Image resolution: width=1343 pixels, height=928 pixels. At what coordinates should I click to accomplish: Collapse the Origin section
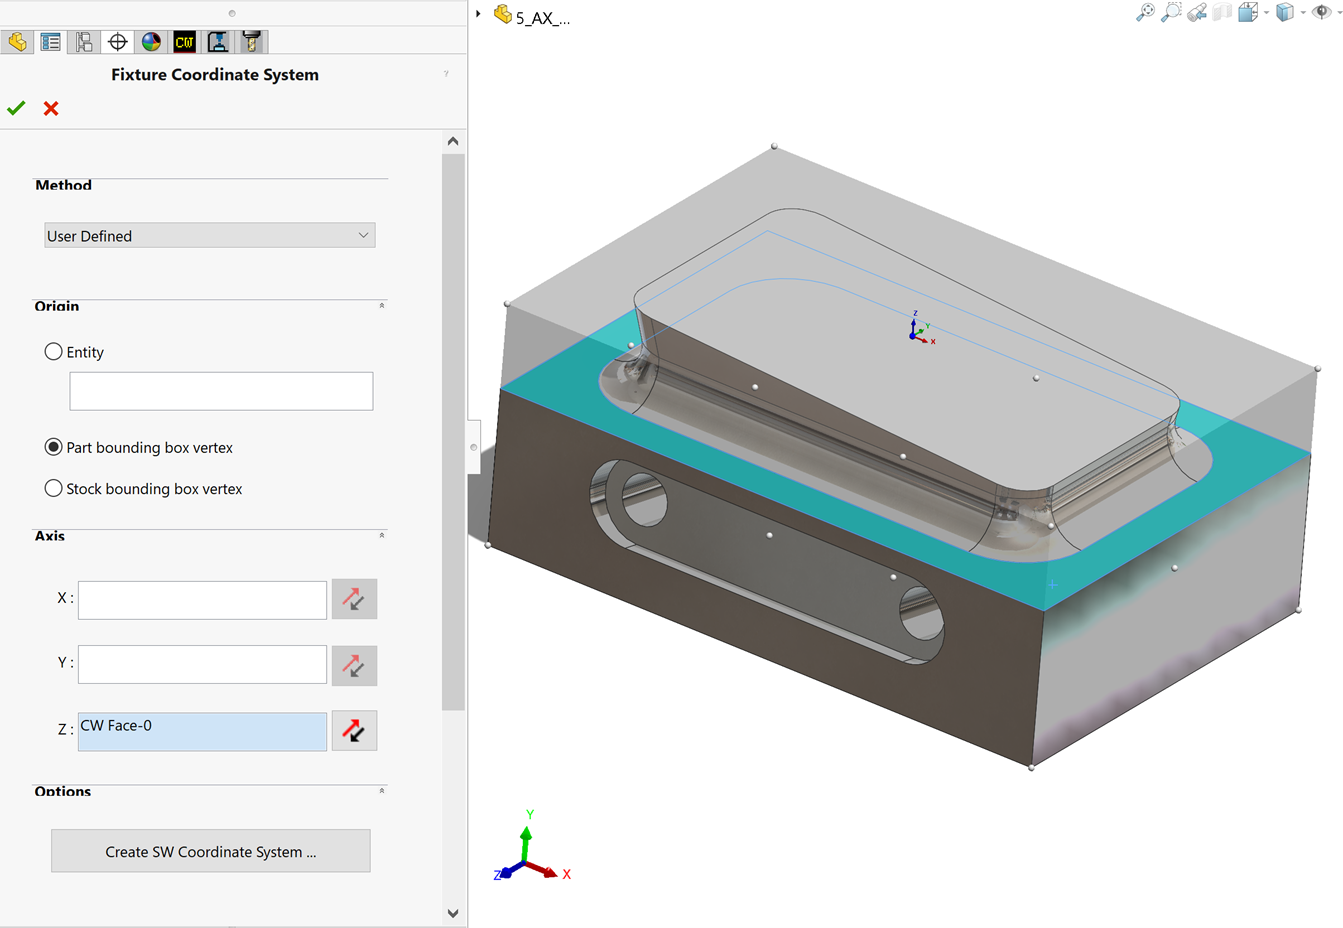[x=382, y=304]
